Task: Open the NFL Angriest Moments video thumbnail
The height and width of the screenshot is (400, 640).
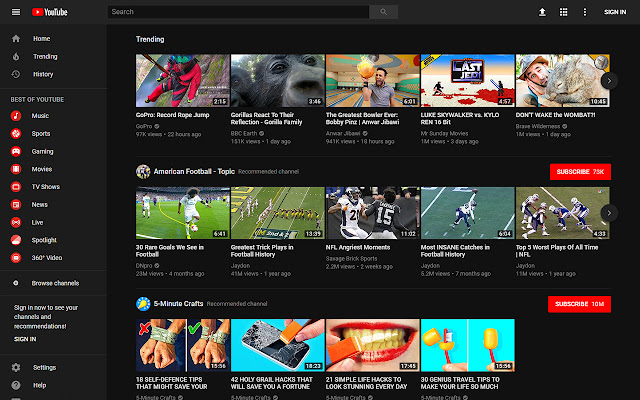Action: [x=372, y=212]
